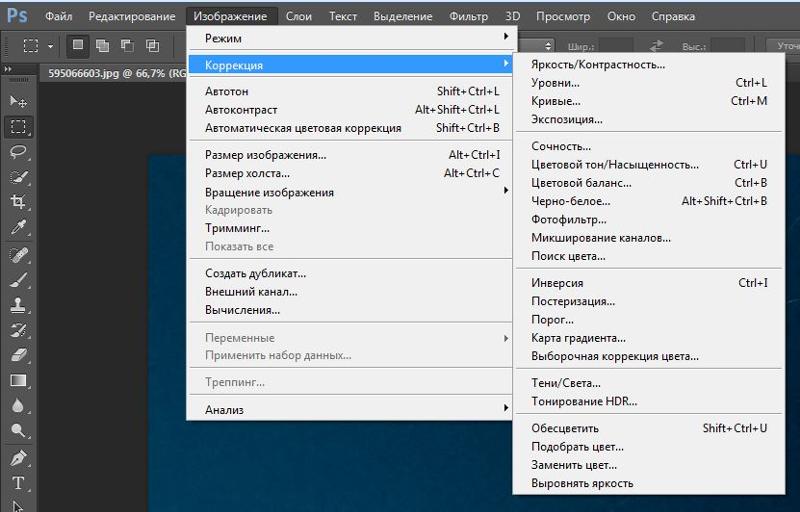The height and width of the screenshot is (512, 800).
Task: Choose Сочность adjustment
Action: point(649,146)
